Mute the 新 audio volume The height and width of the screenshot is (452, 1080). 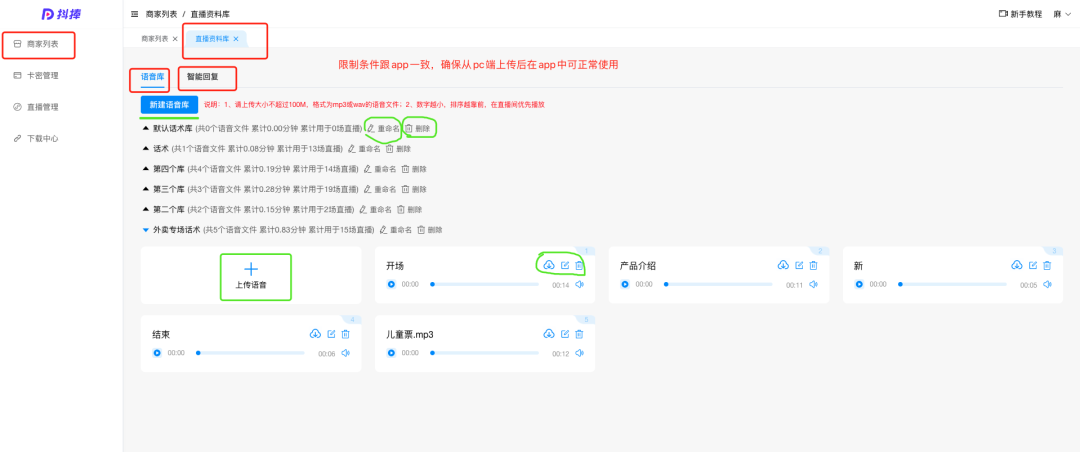pyautogui.click(x=1047, y=284)
